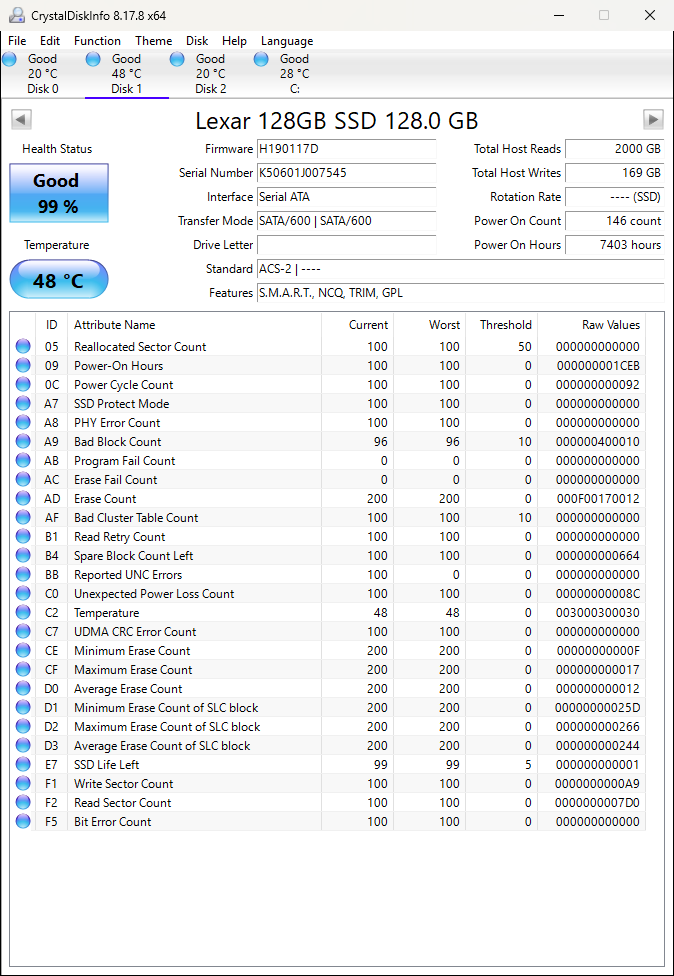Open the Function menu
Viewport: 674px width, 976px height.
(x=97, y=41)
